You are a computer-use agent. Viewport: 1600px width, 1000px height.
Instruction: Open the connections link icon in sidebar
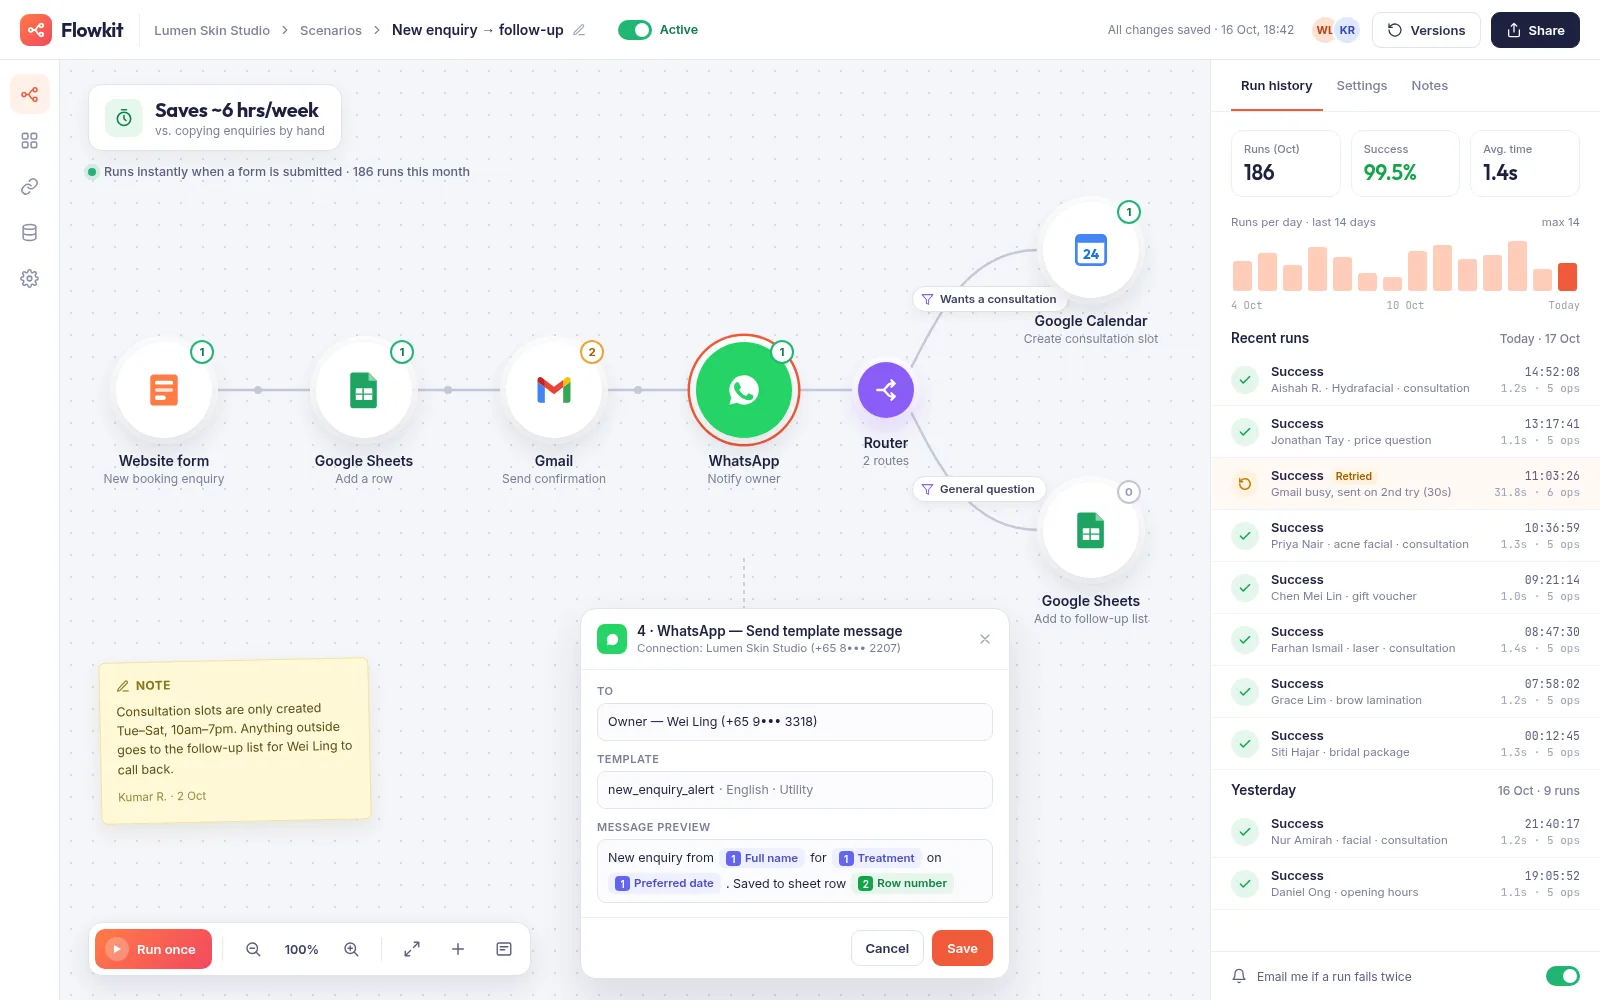[x=30, y=187]
